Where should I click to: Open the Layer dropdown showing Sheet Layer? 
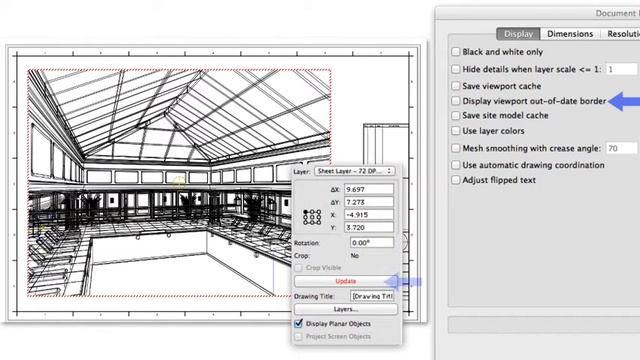click(x=354, y=171)
